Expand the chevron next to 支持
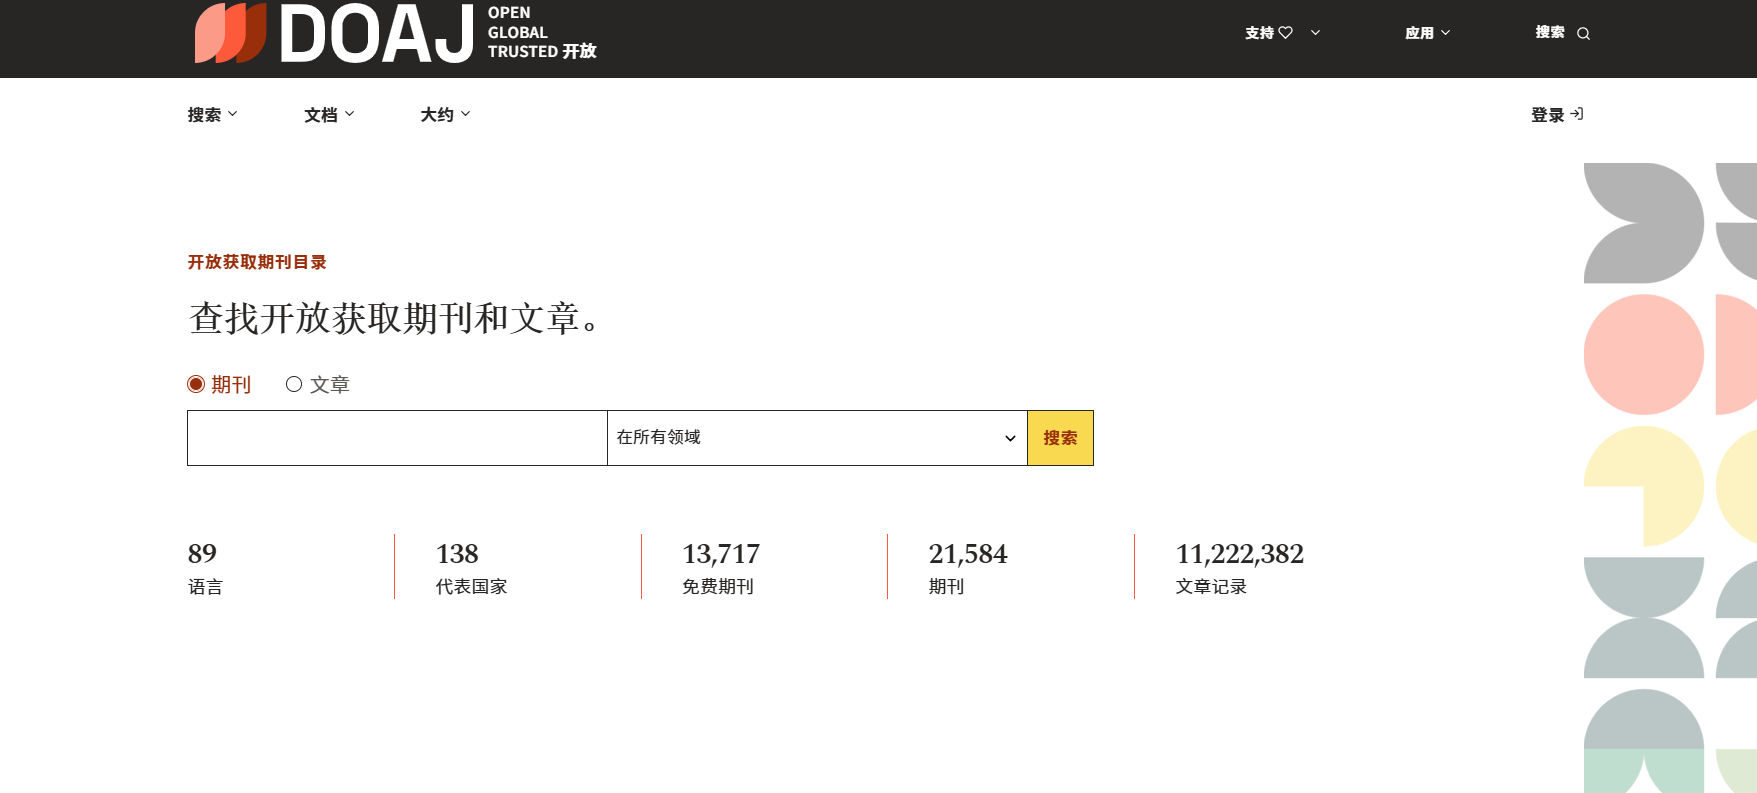 pyautogui.click(x=1315, y=33)
